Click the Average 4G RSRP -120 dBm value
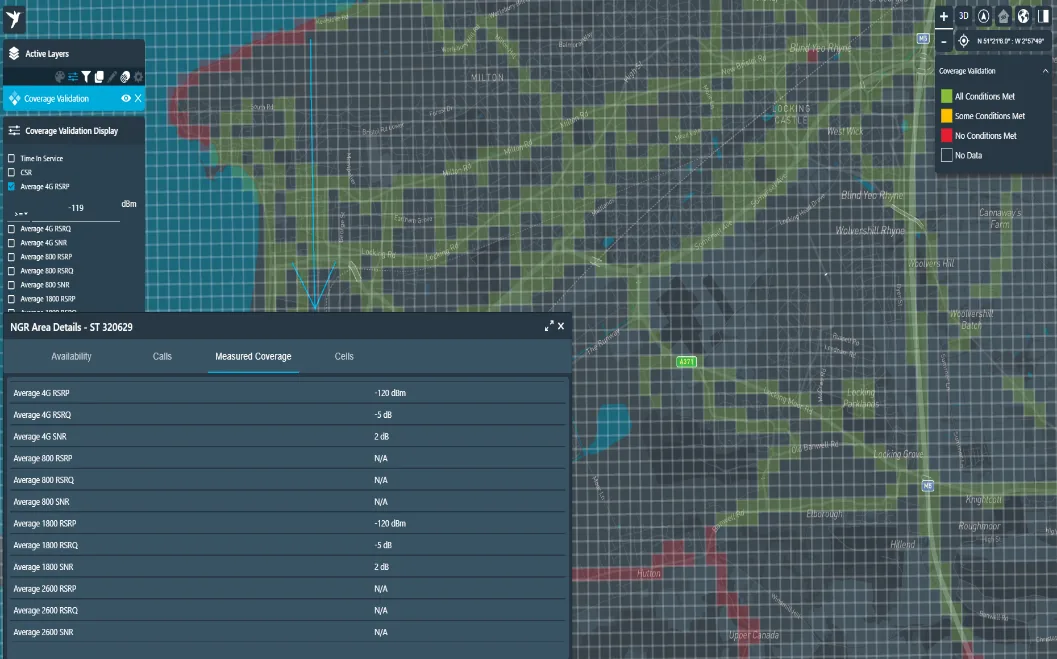Image resolution: width=1057 pixels, height=659 pixels. (390, 393)
